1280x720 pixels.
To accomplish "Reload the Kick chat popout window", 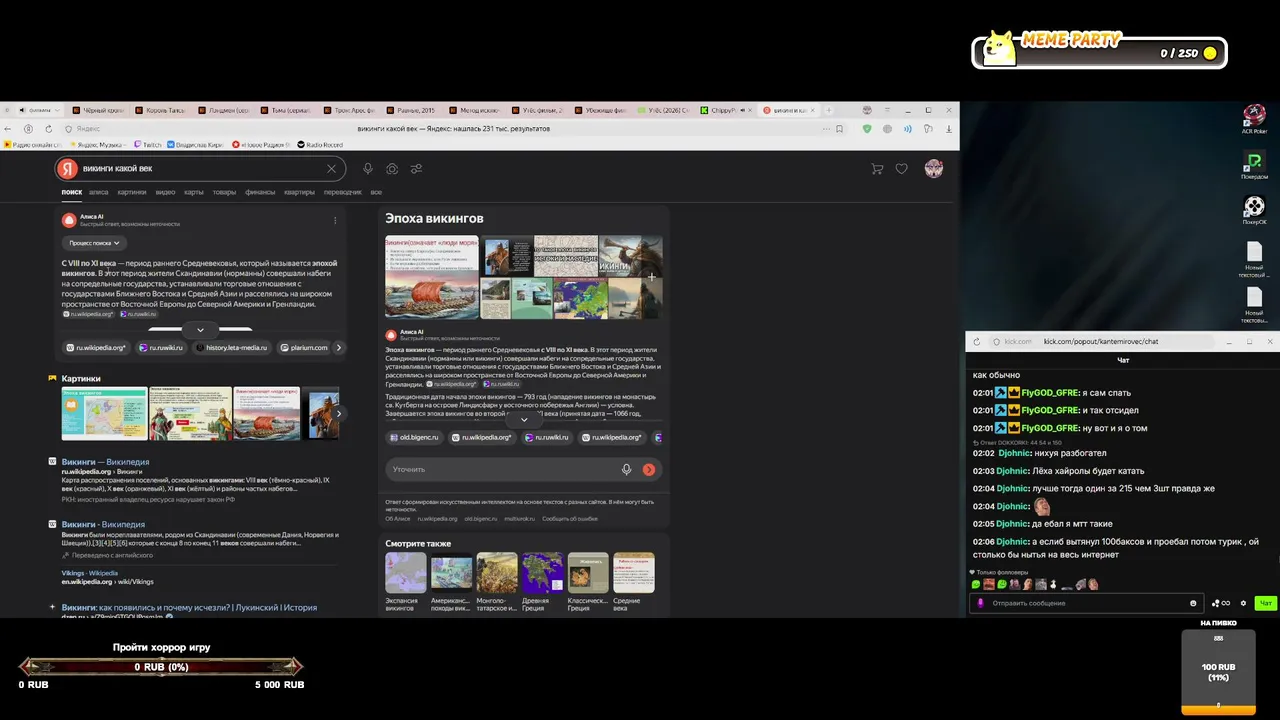I will [x=977, y=342].
